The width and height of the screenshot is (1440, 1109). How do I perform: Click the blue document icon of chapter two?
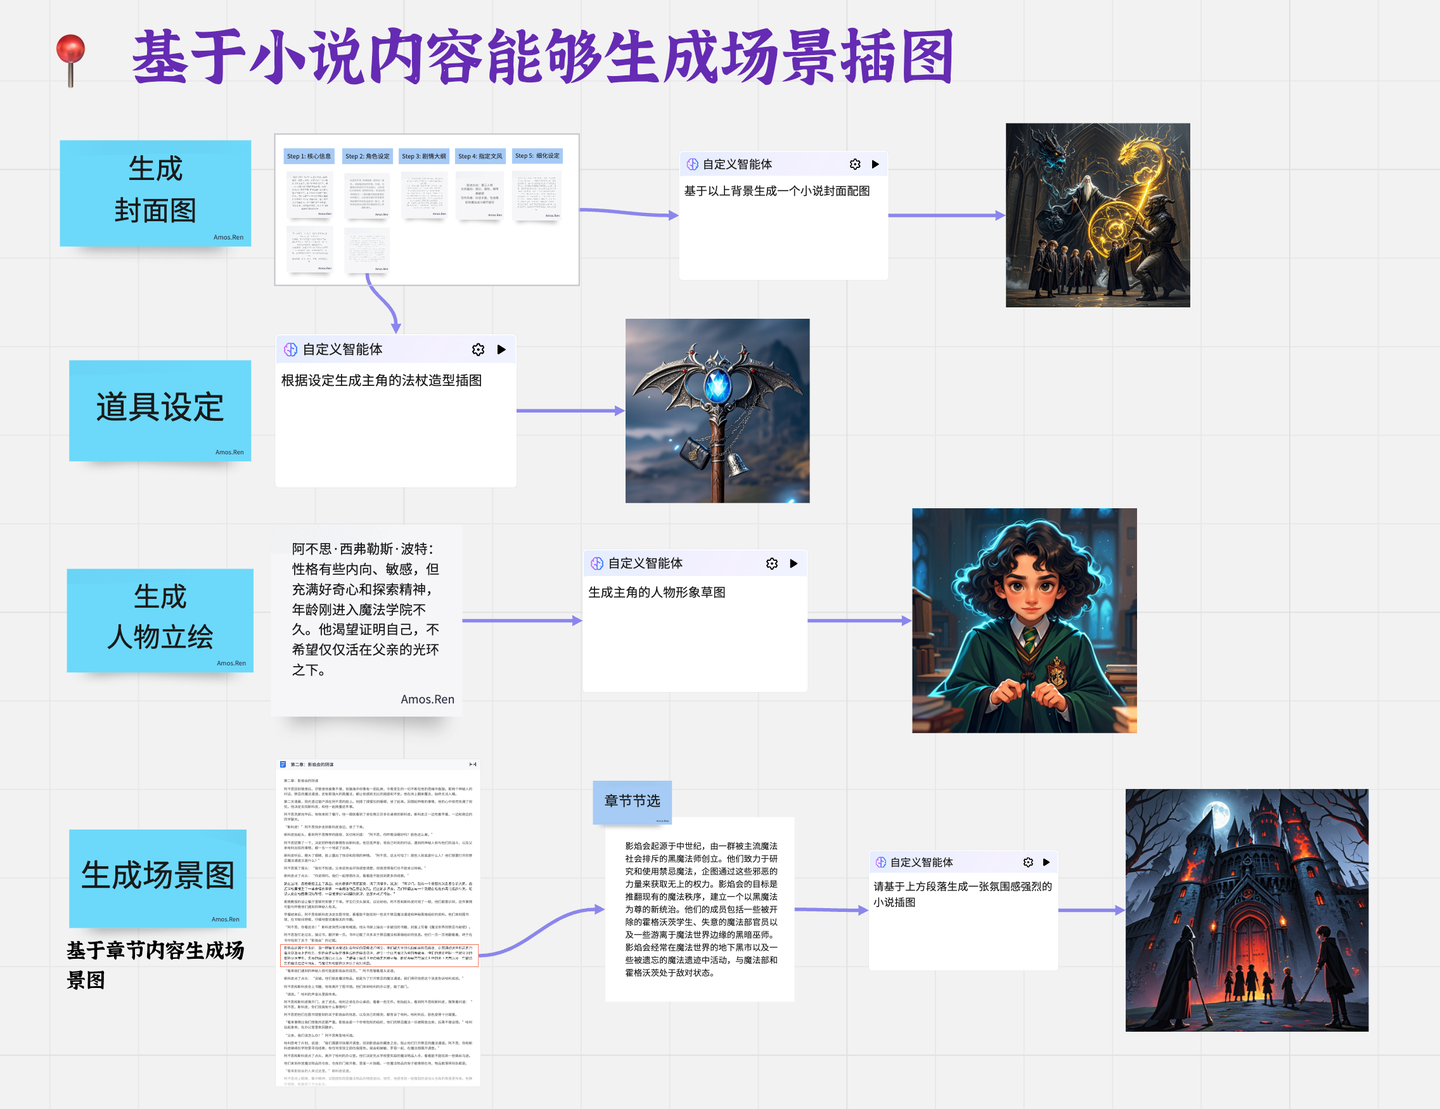(x=283, y=764)
